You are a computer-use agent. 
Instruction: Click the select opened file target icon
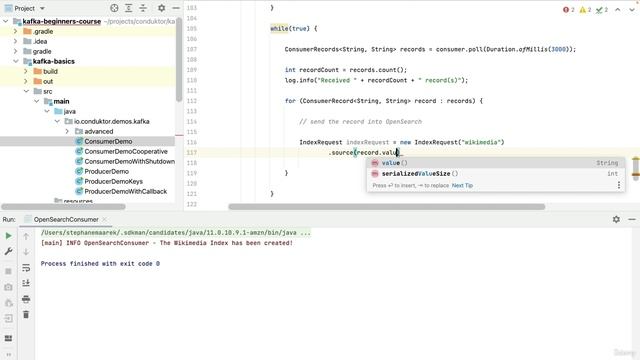[x=114, y=8]
